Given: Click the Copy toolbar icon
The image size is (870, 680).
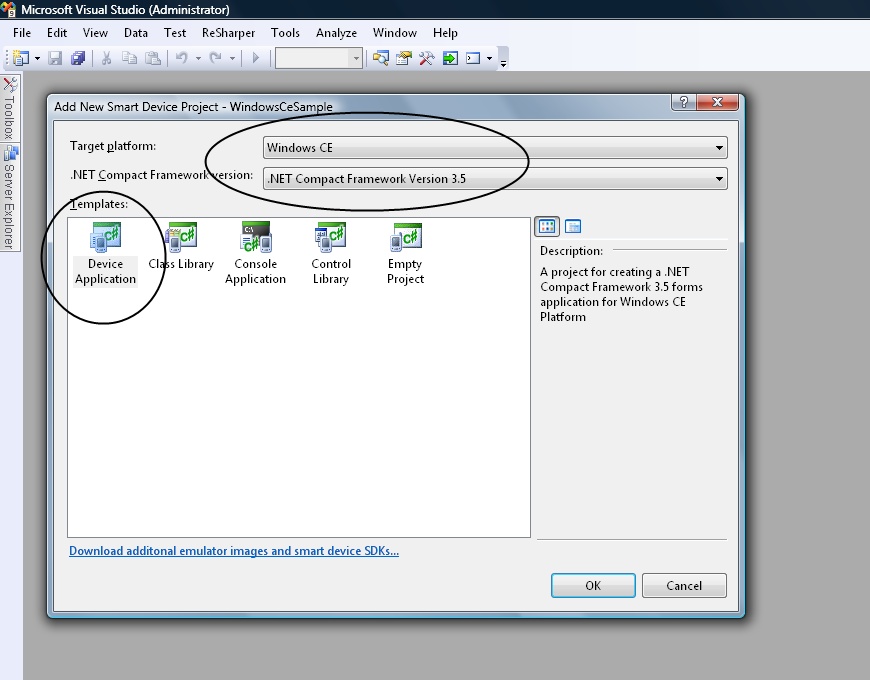Looking at the screenshot, I should [129, 58].
